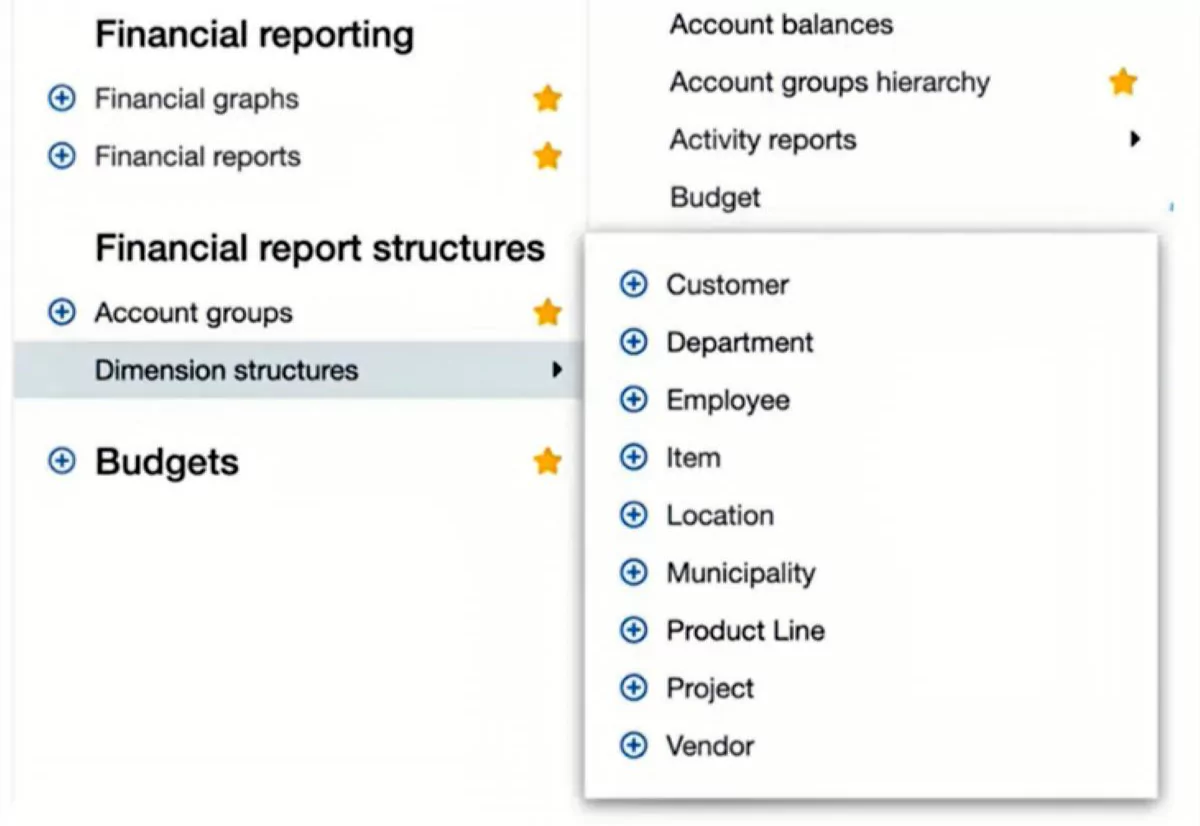Click plus icon next to Financial graphs
This screenshot has width=1200, height=826.
coord(62,99)
